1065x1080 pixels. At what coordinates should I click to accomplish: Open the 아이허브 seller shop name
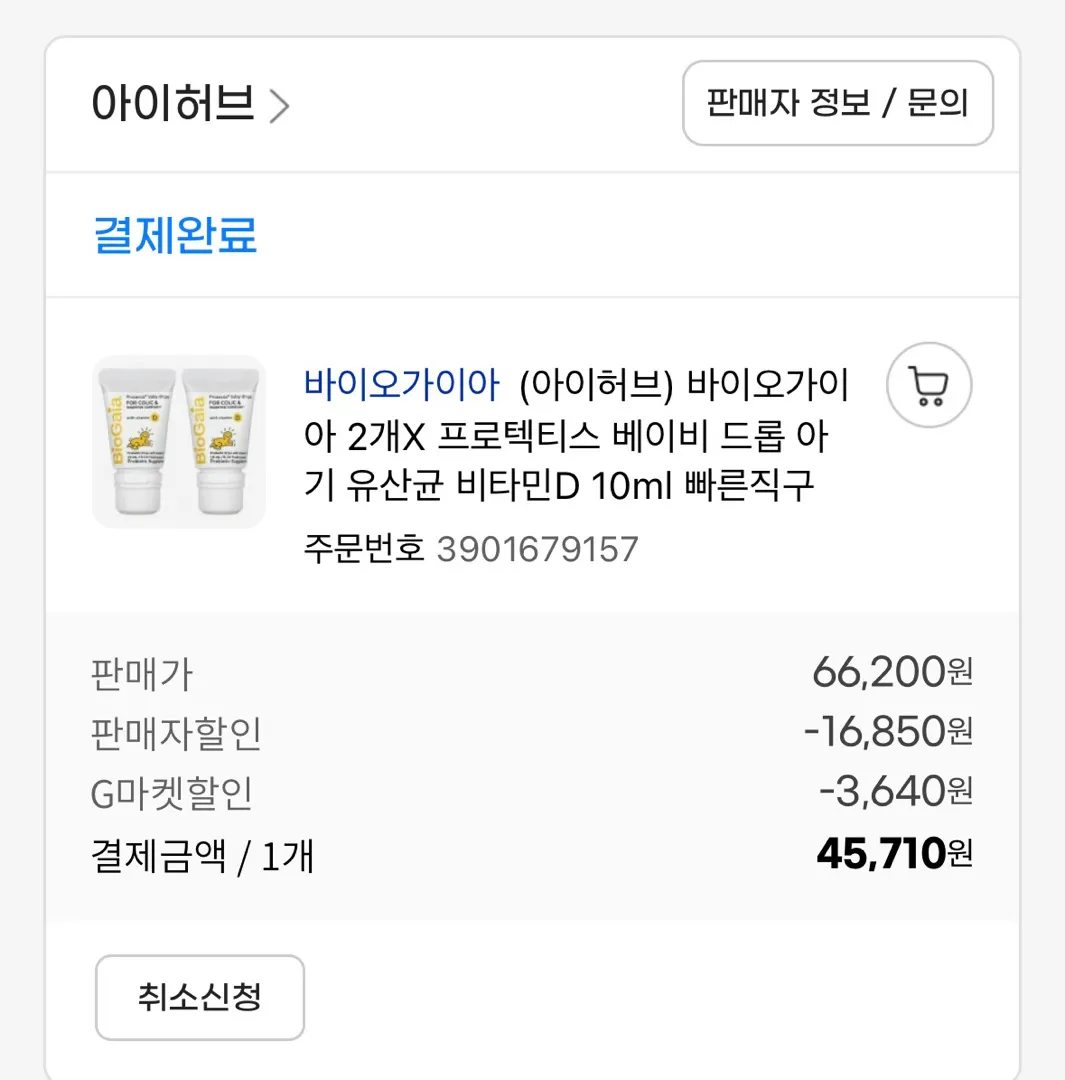pos(173,103)
